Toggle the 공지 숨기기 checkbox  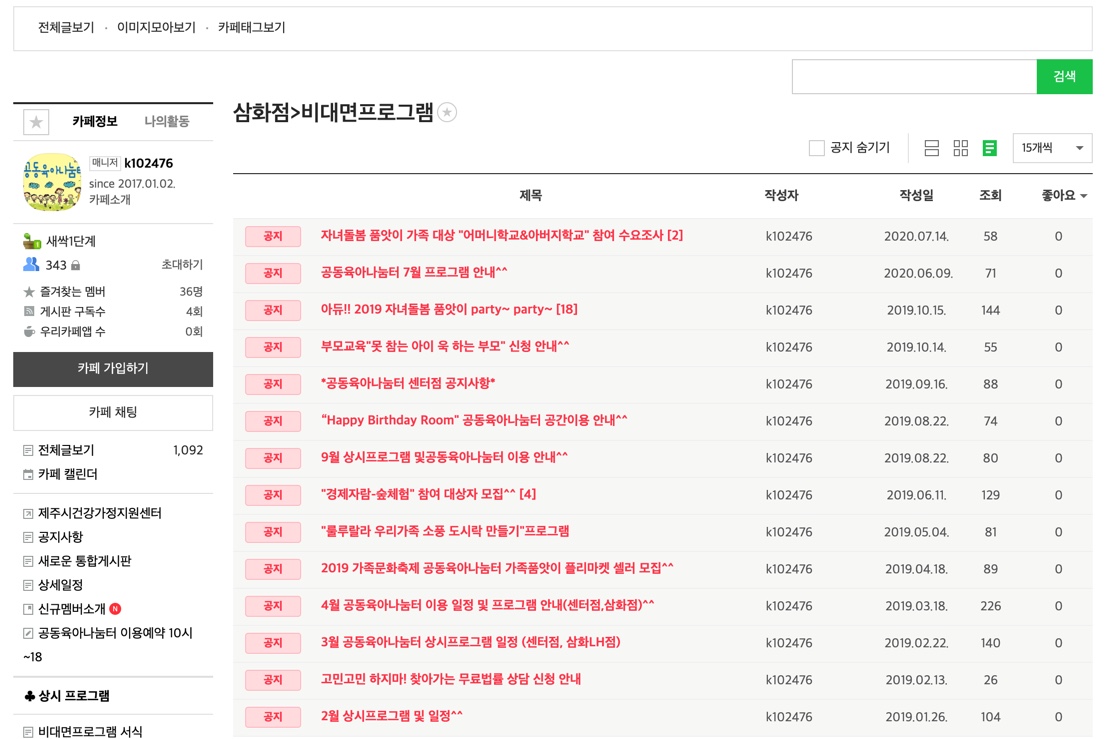[817, 148]
